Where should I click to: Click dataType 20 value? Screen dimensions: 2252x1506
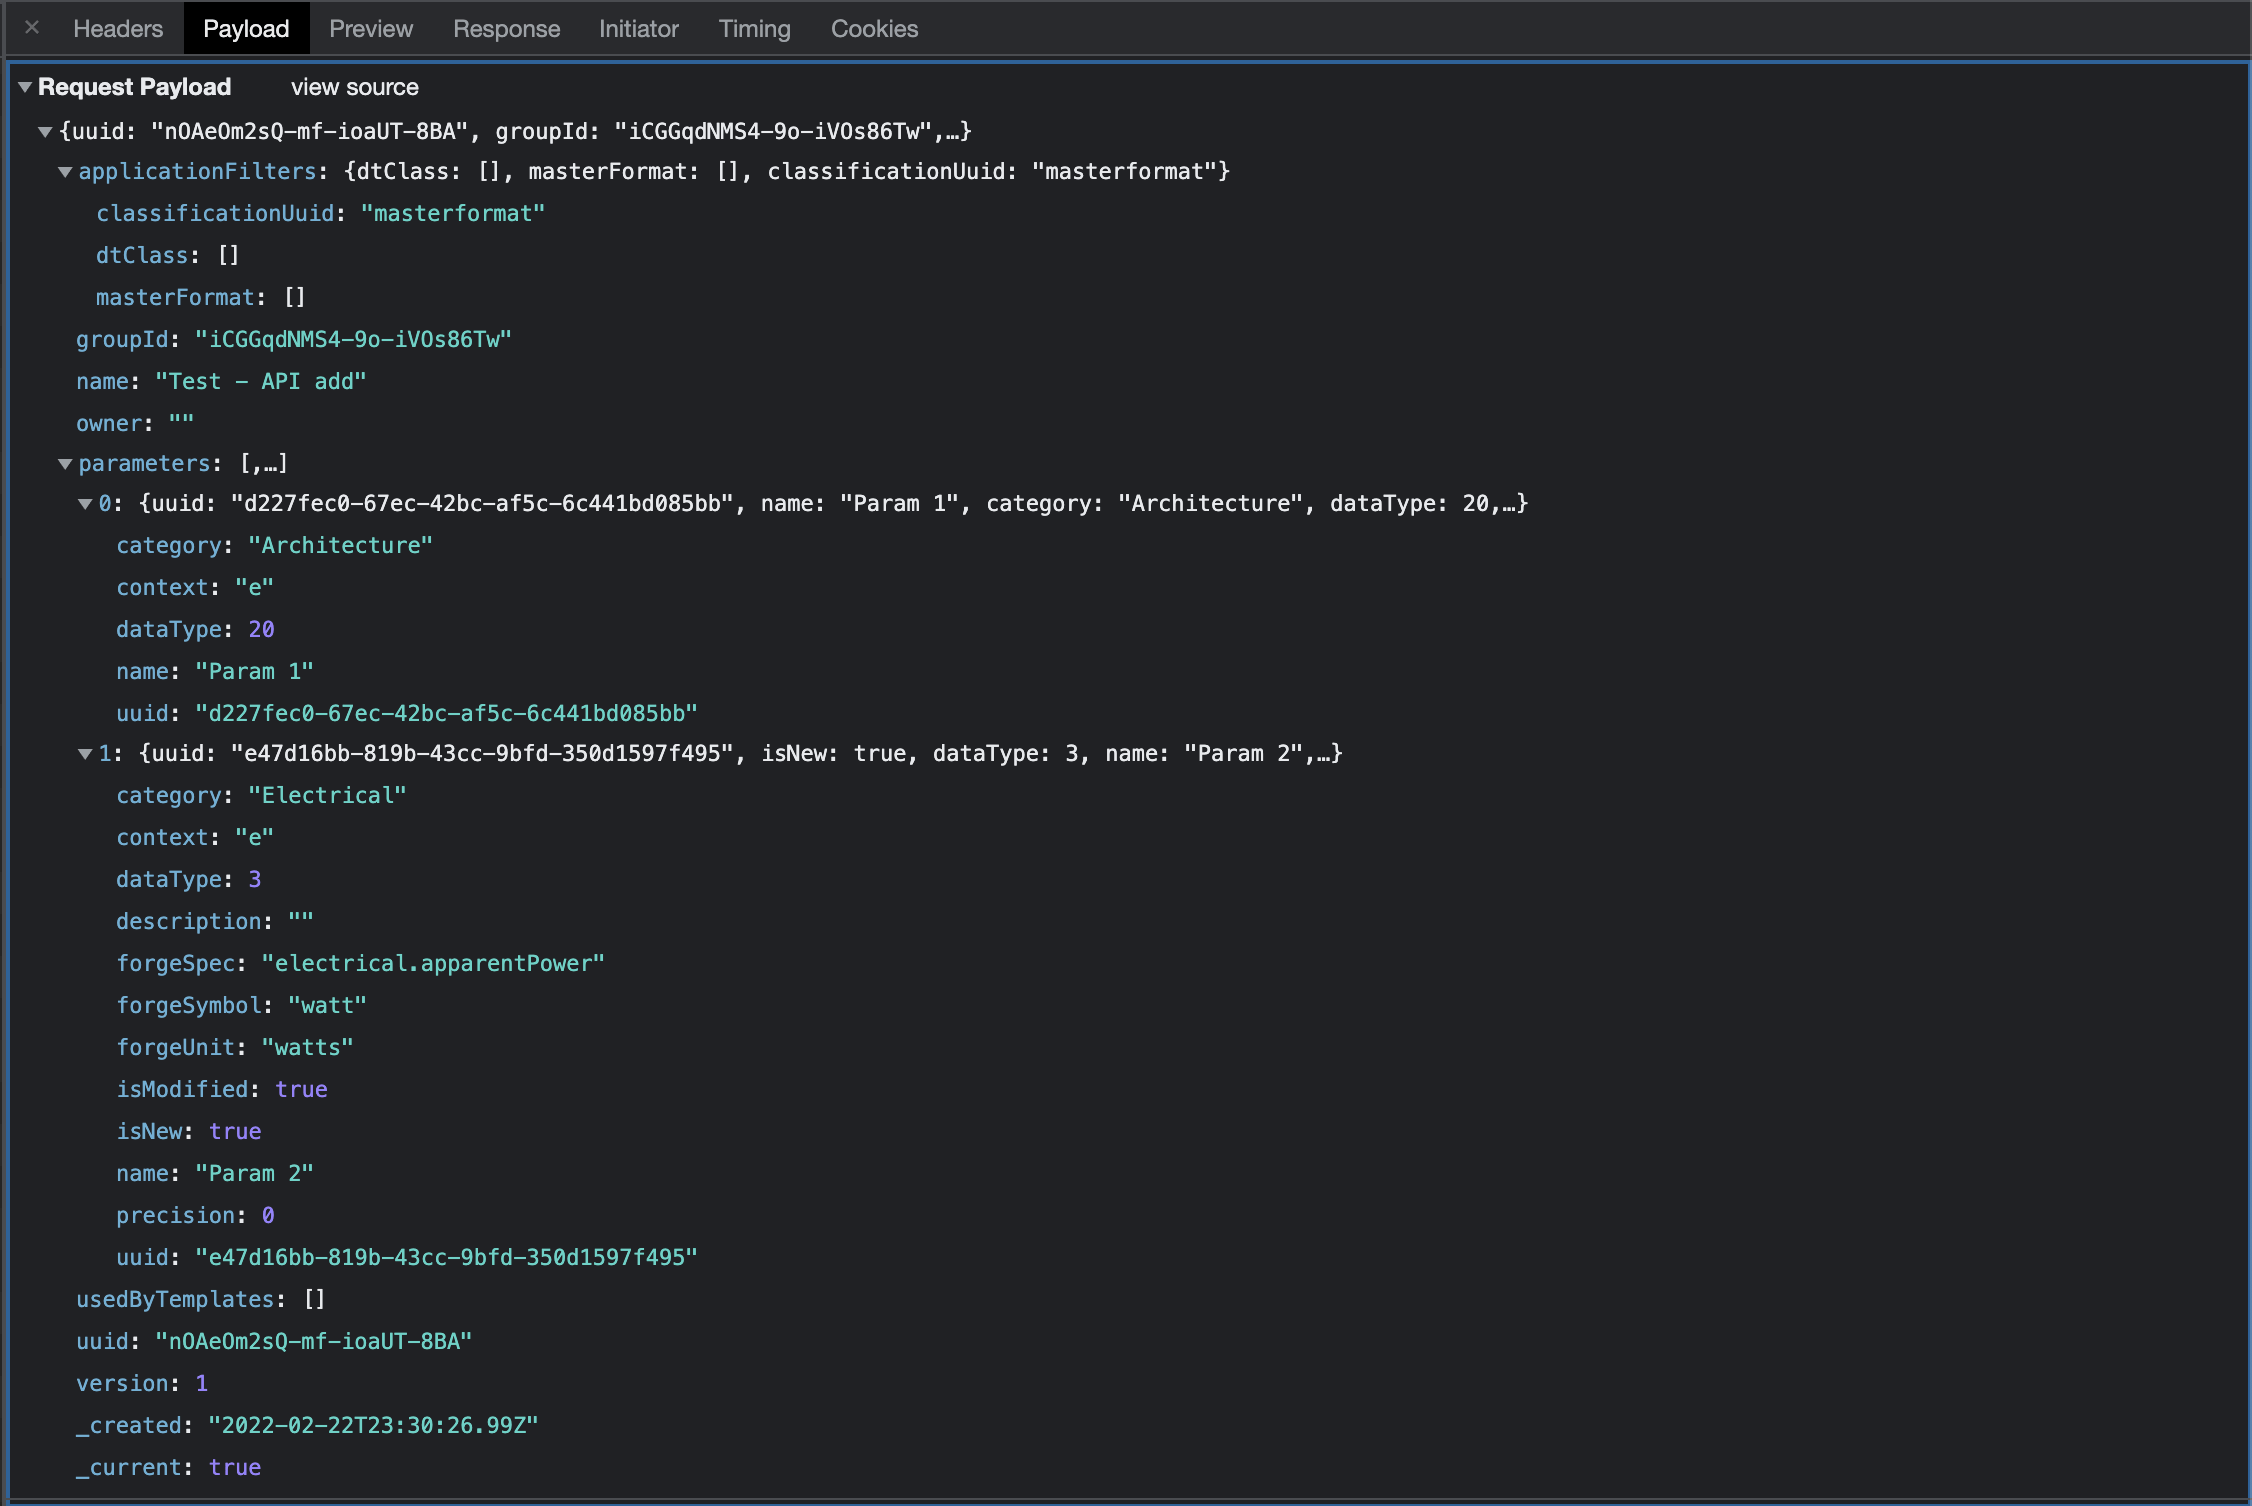pyautogui.click(x=261, y=630)
